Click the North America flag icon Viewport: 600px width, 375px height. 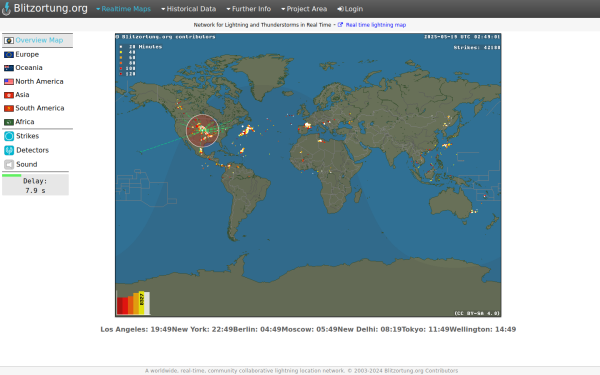[x=9, y=82]
